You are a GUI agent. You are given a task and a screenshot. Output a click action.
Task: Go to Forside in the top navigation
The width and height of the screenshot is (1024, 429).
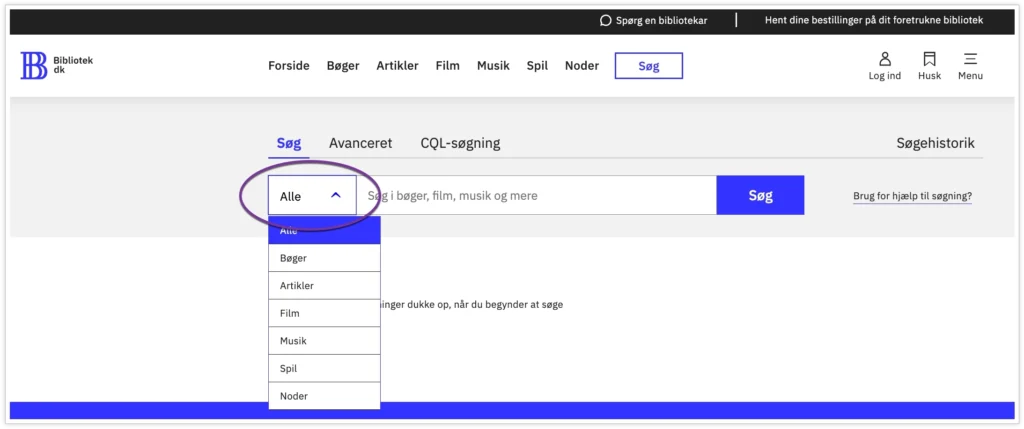(x=289, y=66)
